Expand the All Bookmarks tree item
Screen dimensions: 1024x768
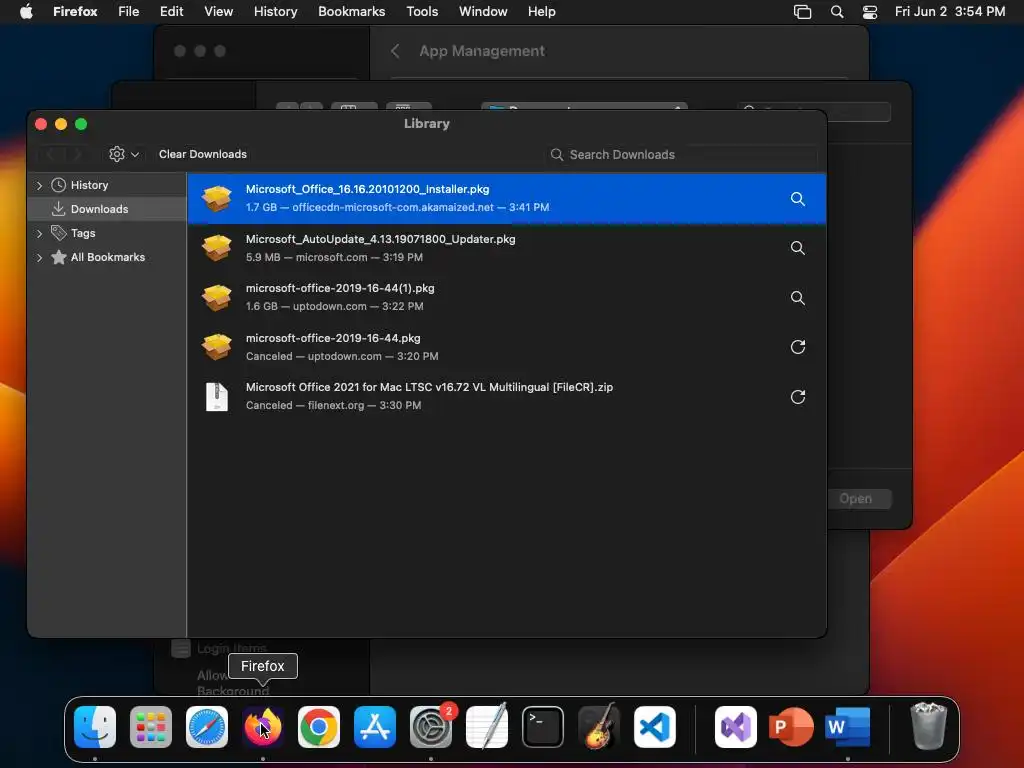click(x=39, y=257)
